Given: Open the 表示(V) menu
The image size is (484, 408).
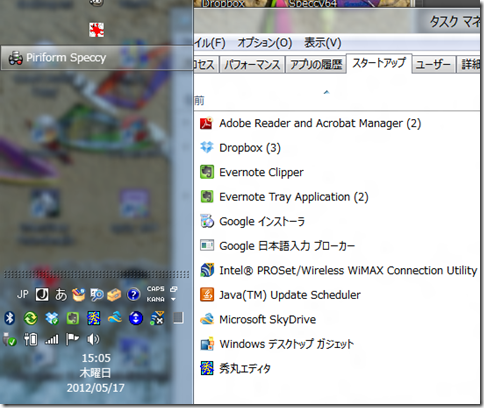Looking at the screenshot, I should [x=323, y=43].
